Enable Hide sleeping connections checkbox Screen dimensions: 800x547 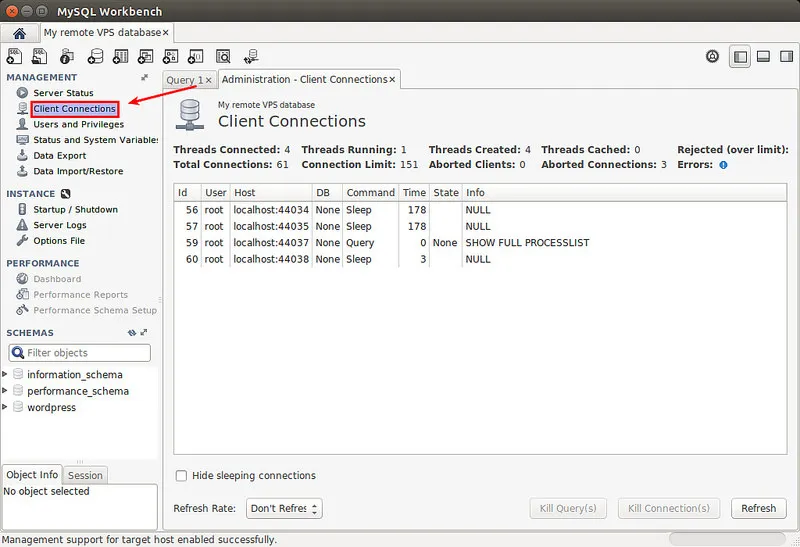tap(181, 476)
